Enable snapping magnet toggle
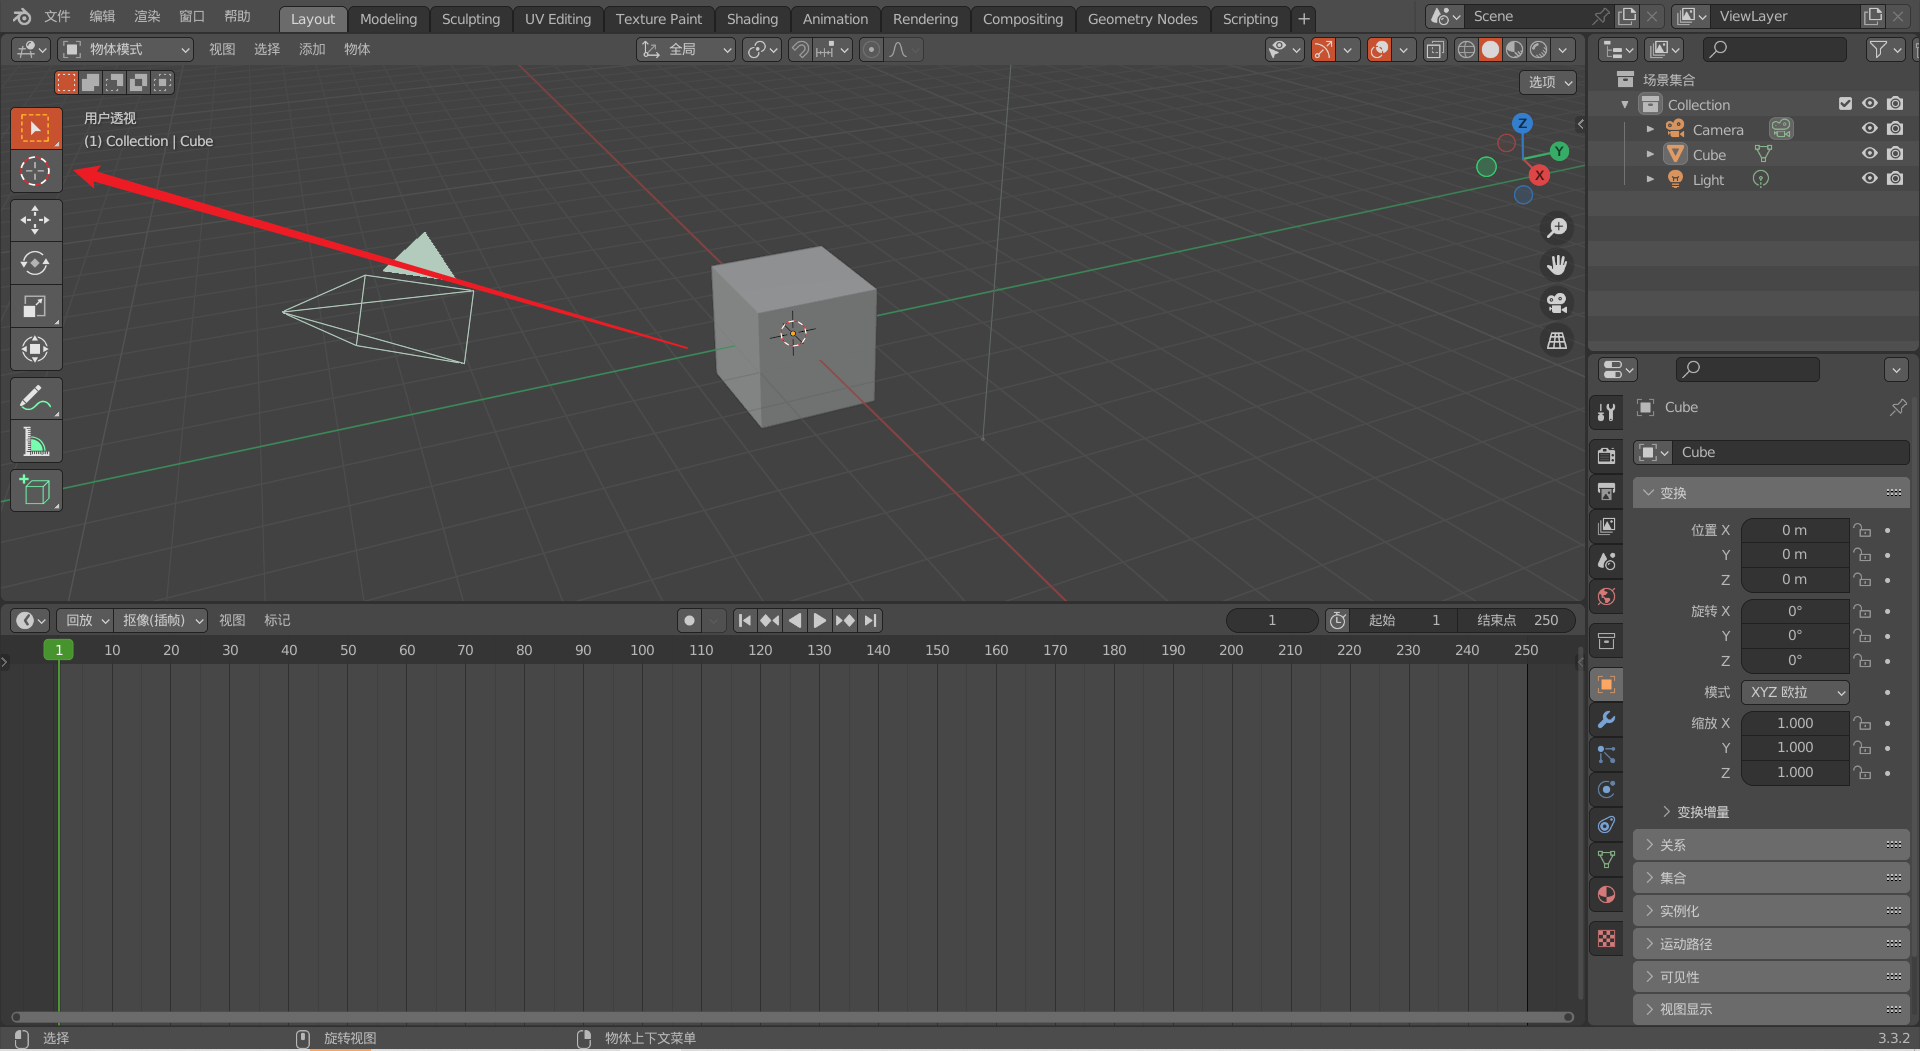The height and width of the screenshot is (1051, 1920). tap(800, 49)
